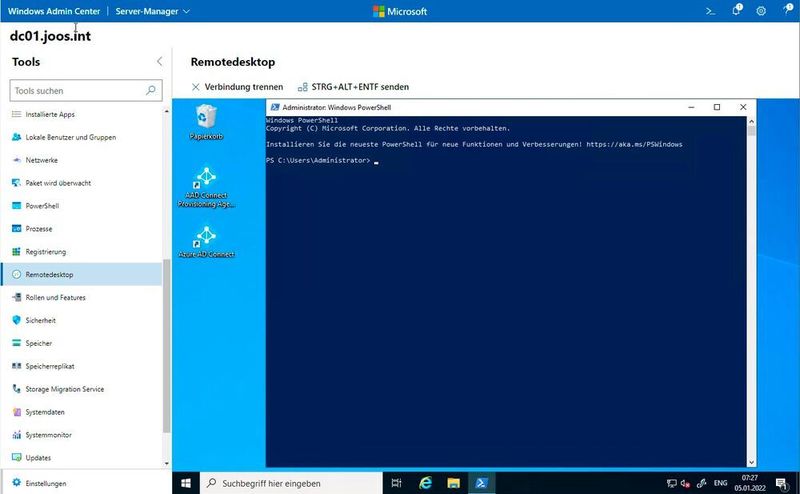Click the scroll-up arrow of PowerShell window
This screenshot has width=800, height=494.
click(751, 121)
